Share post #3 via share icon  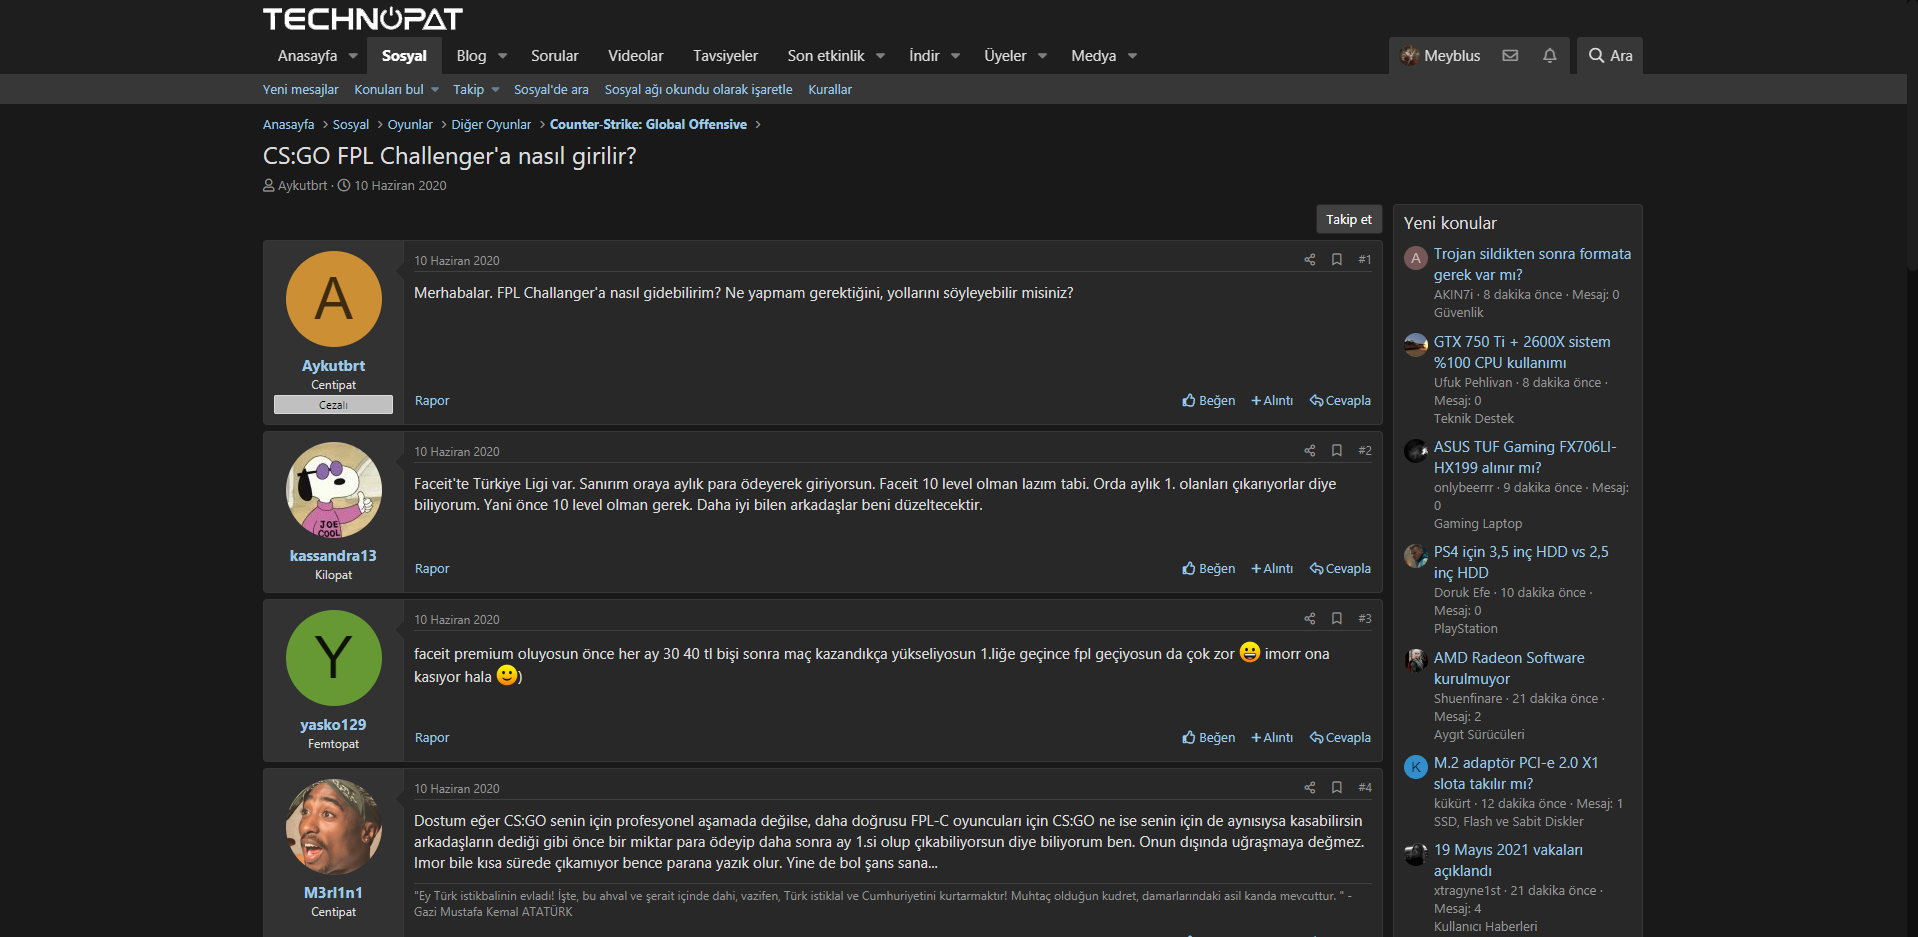pyautogui.click(x=1309, y=619)
